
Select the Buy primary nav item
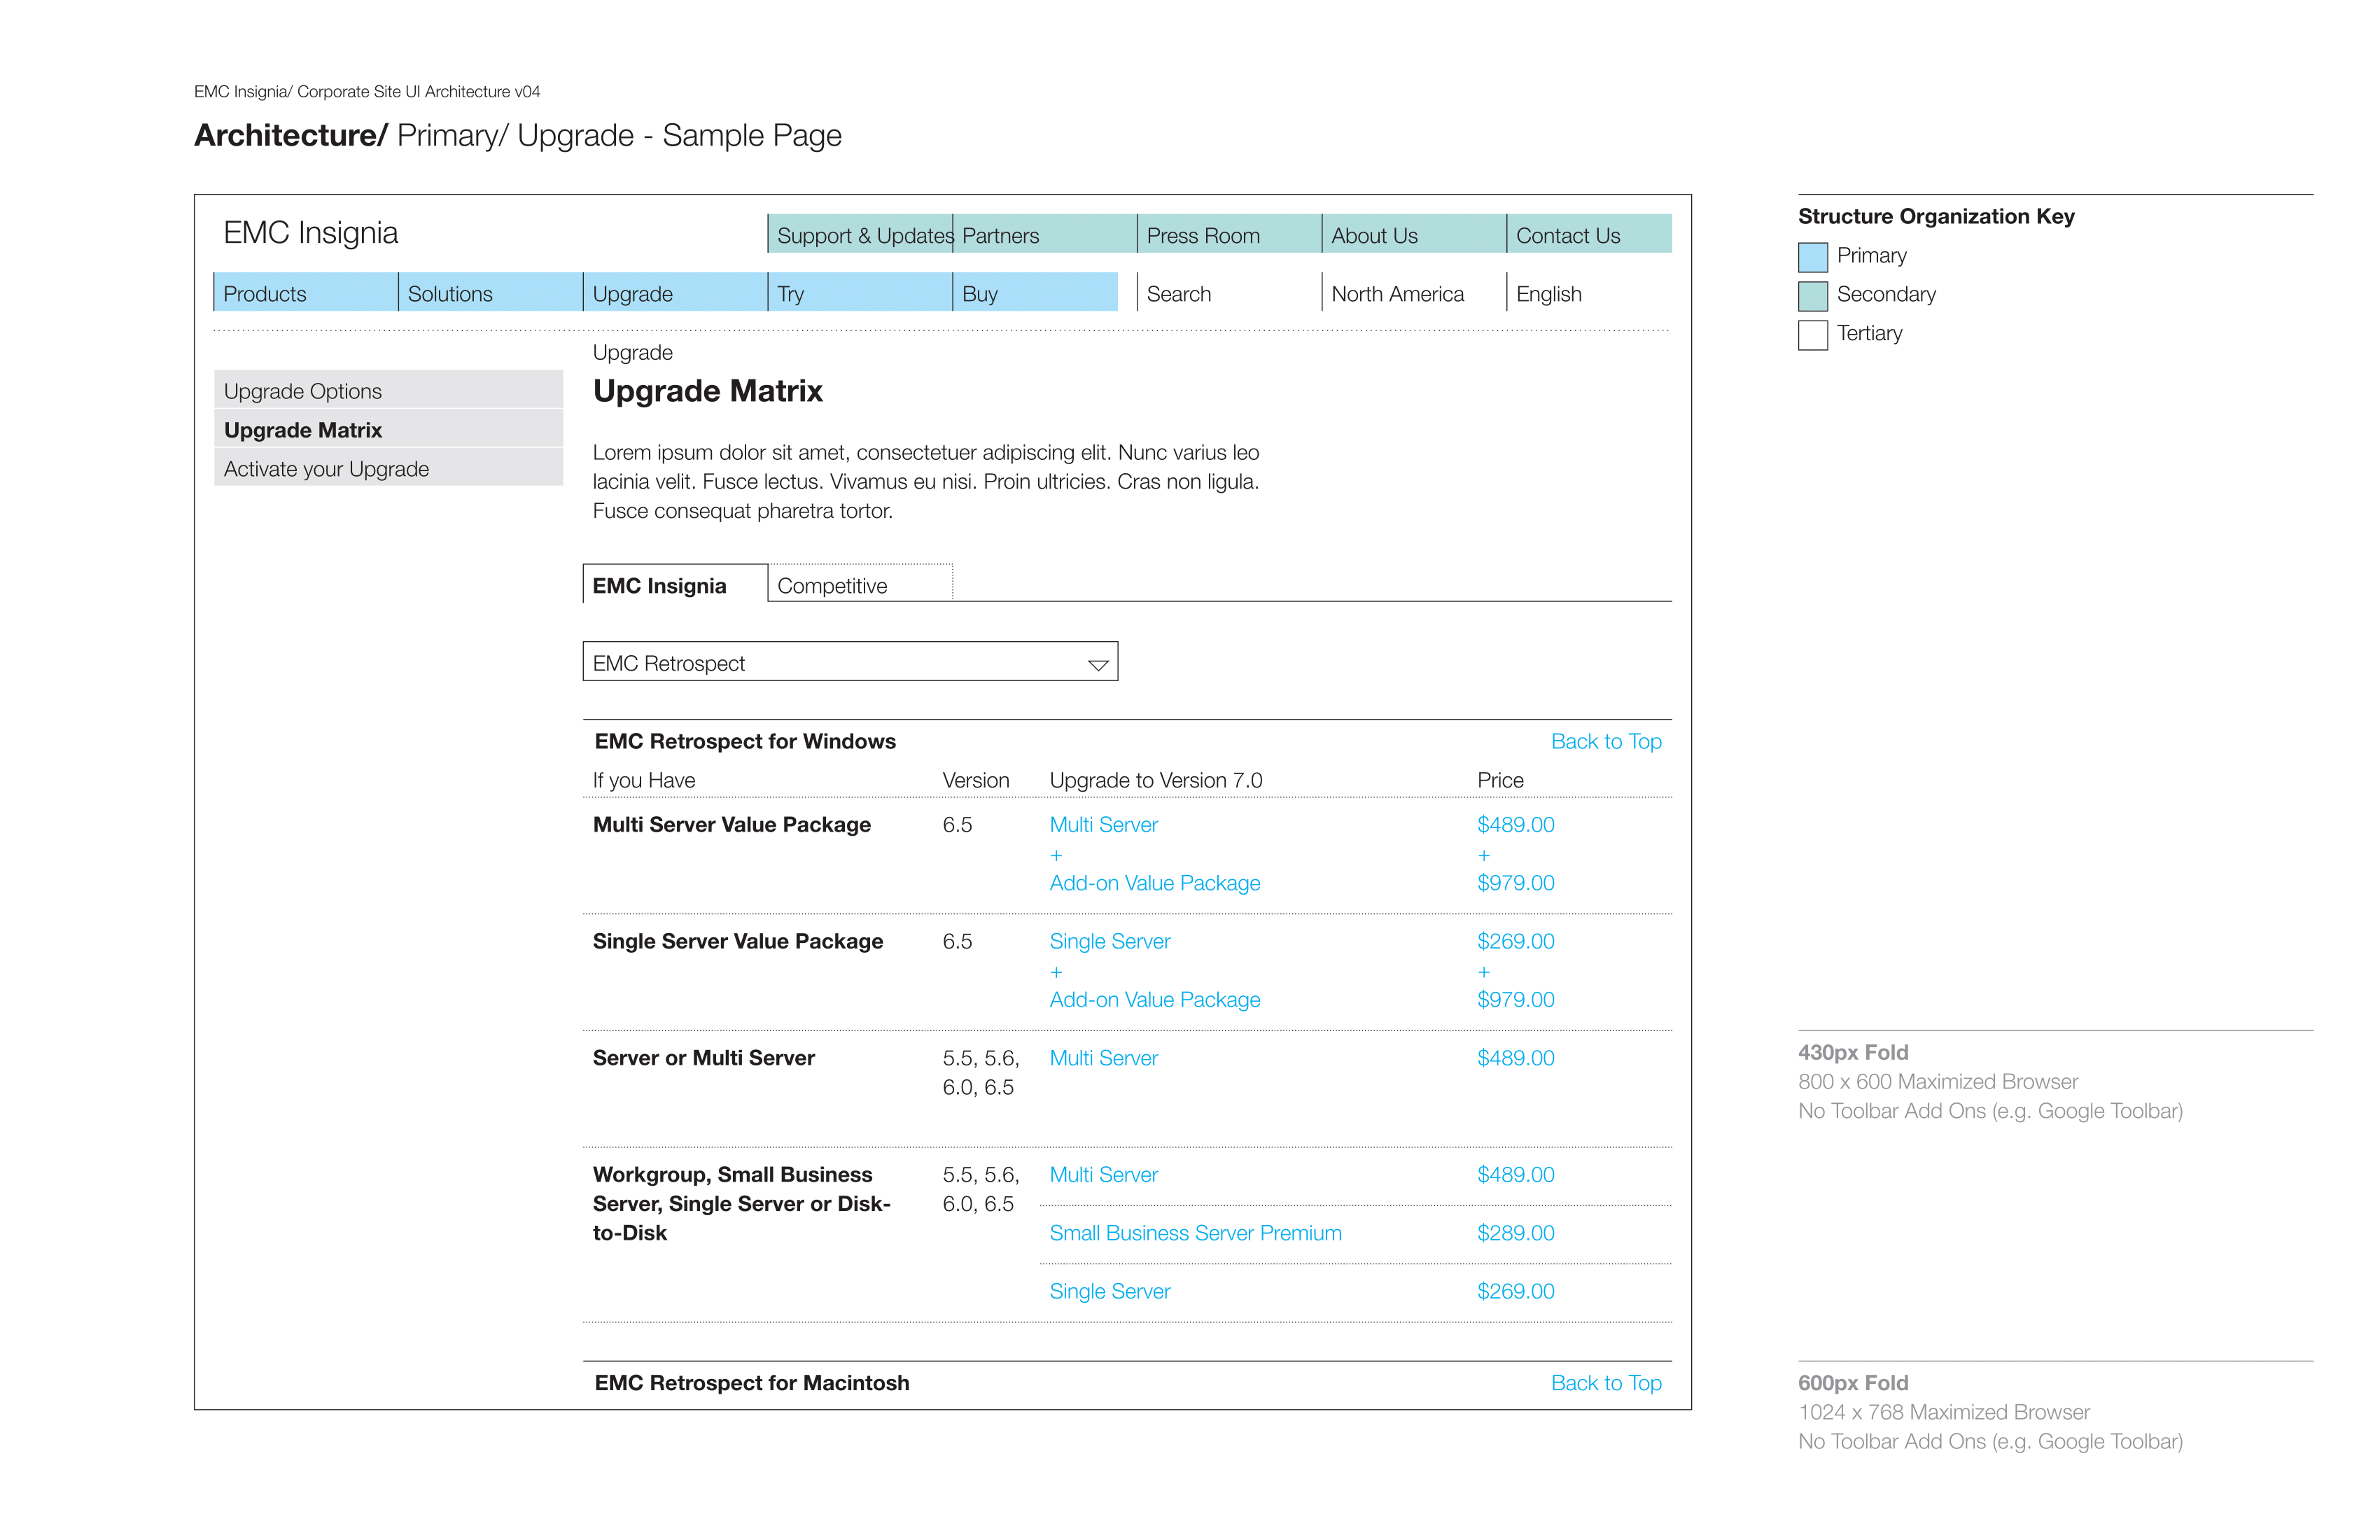pyautogui.click(x=1035, y=292)
